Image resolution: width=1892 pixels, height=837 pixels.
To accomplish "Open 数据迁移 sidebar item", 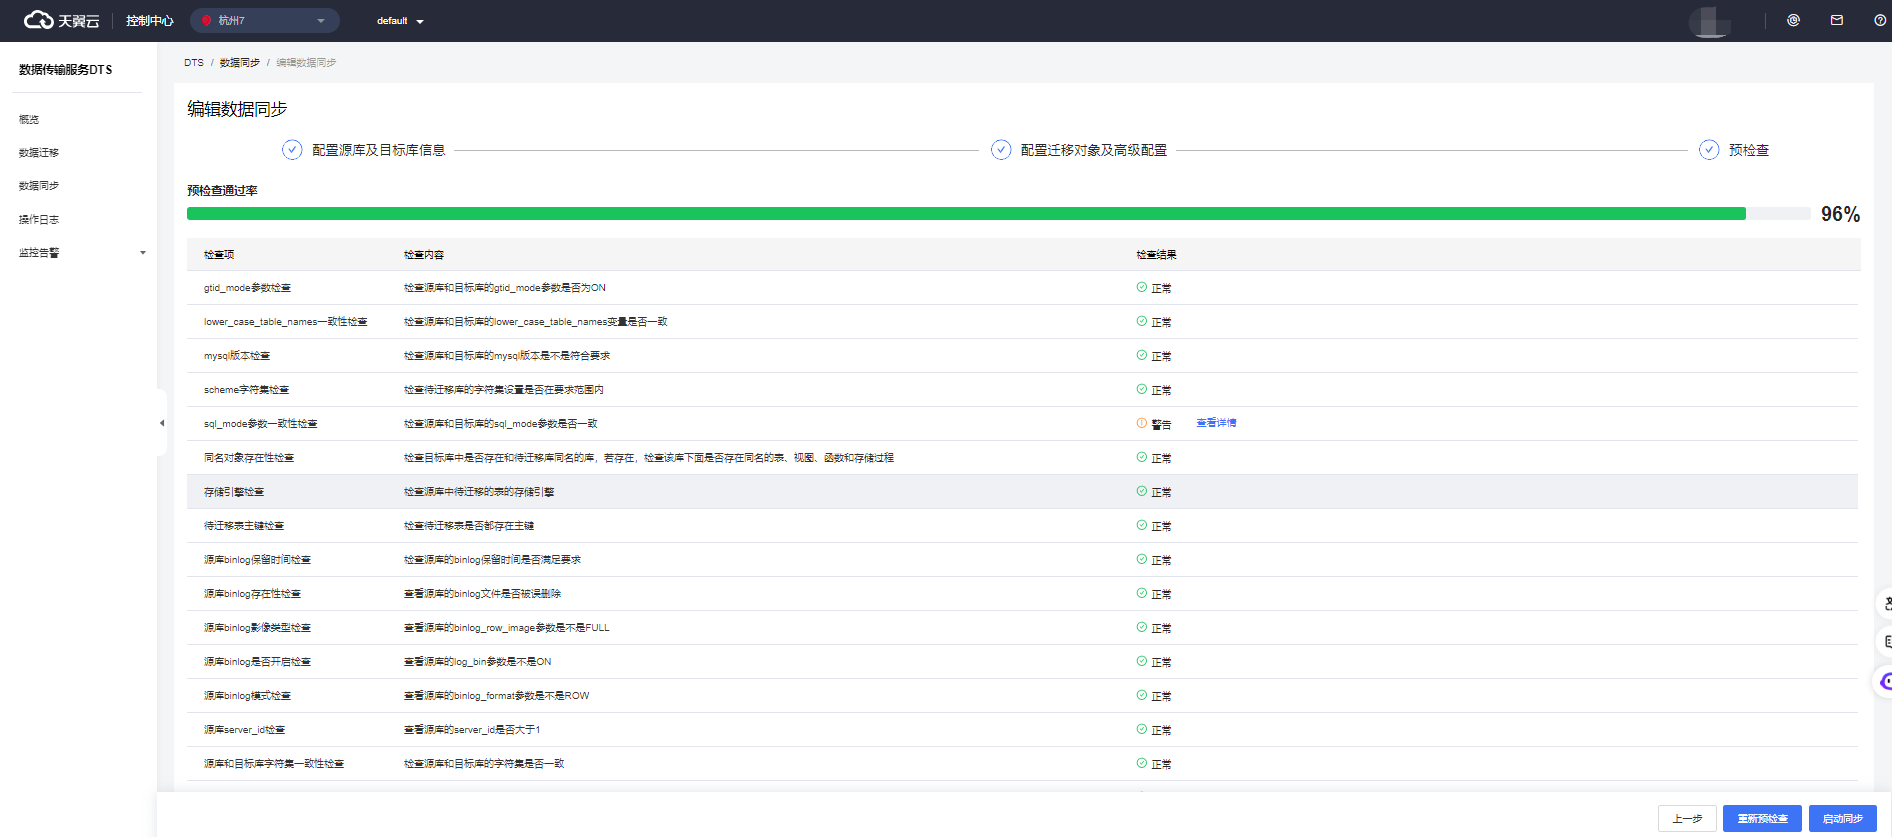I will click(39, 153).
